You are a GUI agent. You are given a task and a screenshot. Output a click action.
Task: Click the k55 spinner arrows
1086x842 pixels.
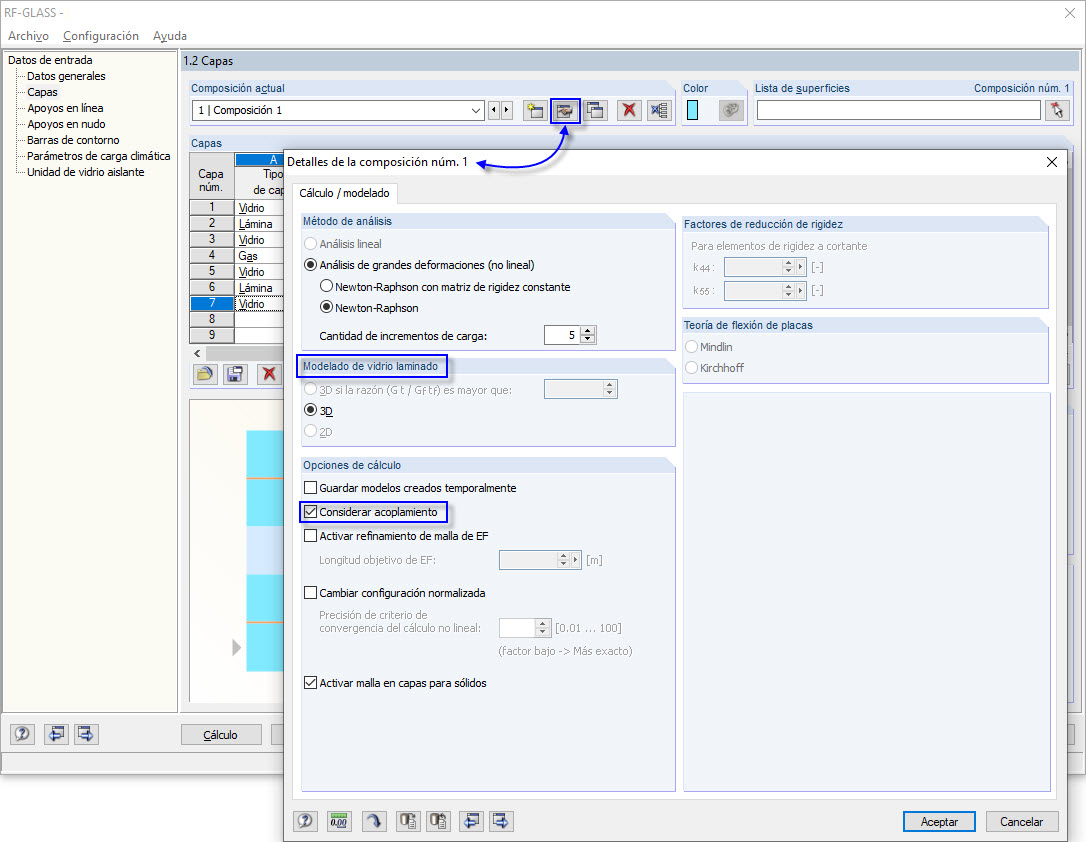787,291
